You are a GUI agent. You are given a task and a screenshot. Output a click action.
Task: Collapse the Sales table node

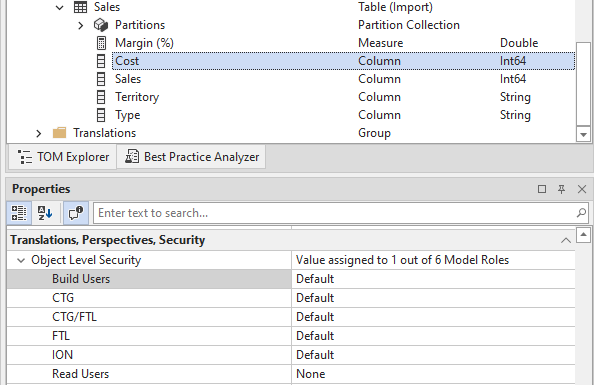(59, 7)
